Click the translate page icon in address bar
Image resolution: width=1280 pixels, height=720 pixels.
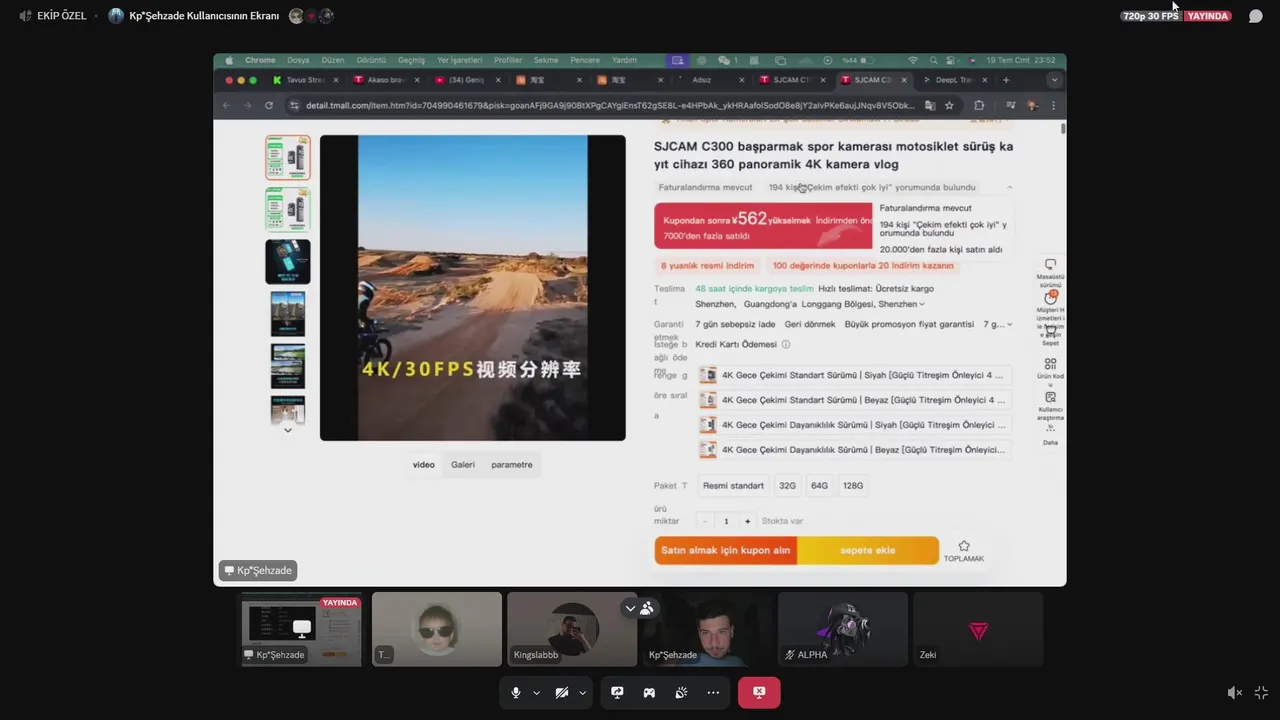pyautogui.click(x=930, y=105)
